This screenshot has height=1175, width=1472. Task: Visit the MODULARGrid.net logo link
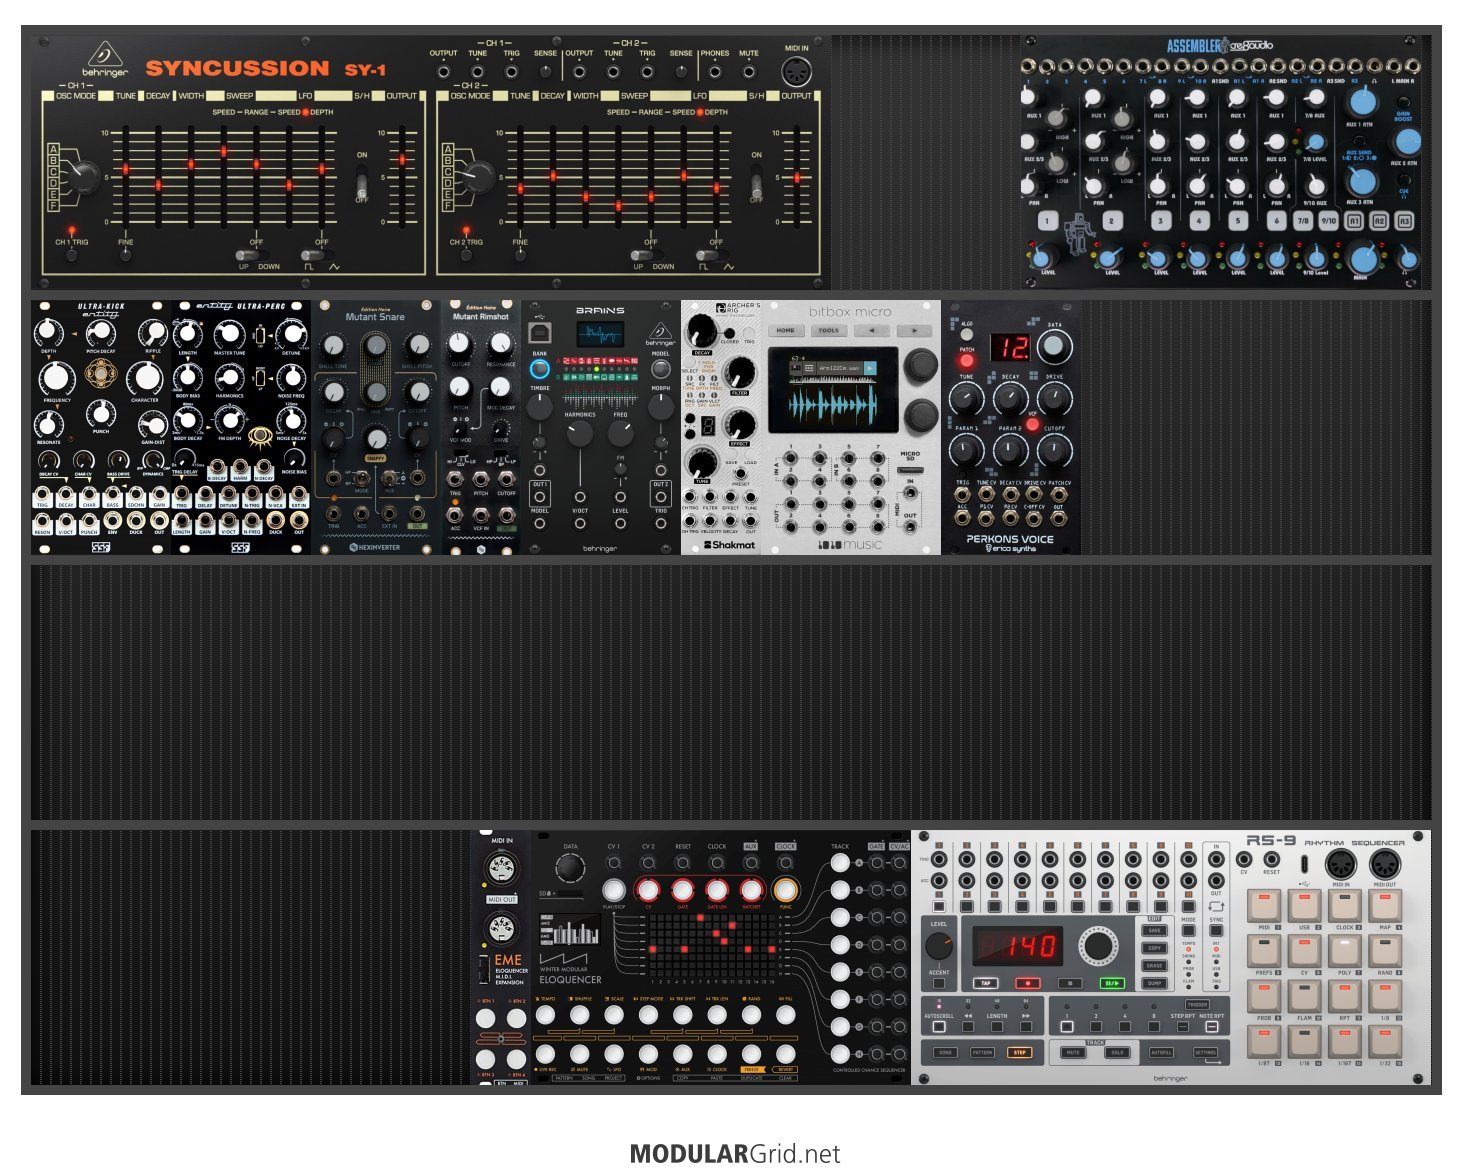(735, 1154)
